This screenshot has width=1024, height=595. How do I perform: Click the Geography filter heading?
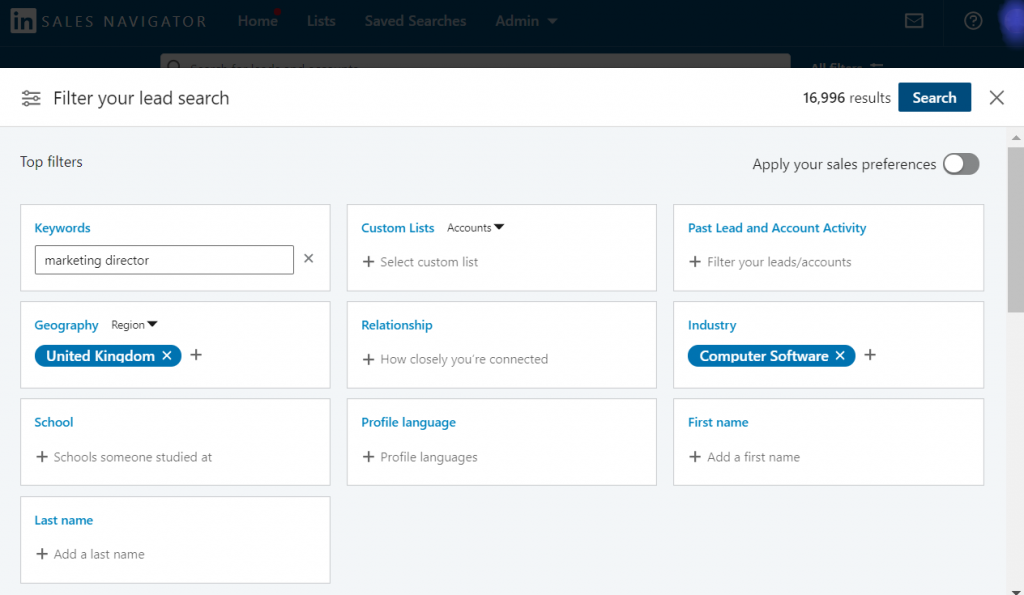click(66, 325)
